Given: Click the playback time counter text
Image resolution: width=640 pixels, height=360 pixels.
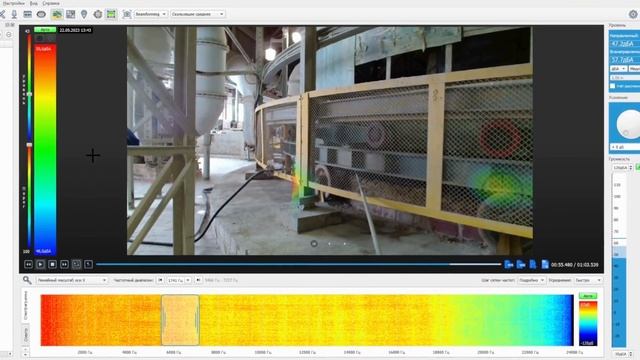Looking at the screenshot, I should point(575,265).
